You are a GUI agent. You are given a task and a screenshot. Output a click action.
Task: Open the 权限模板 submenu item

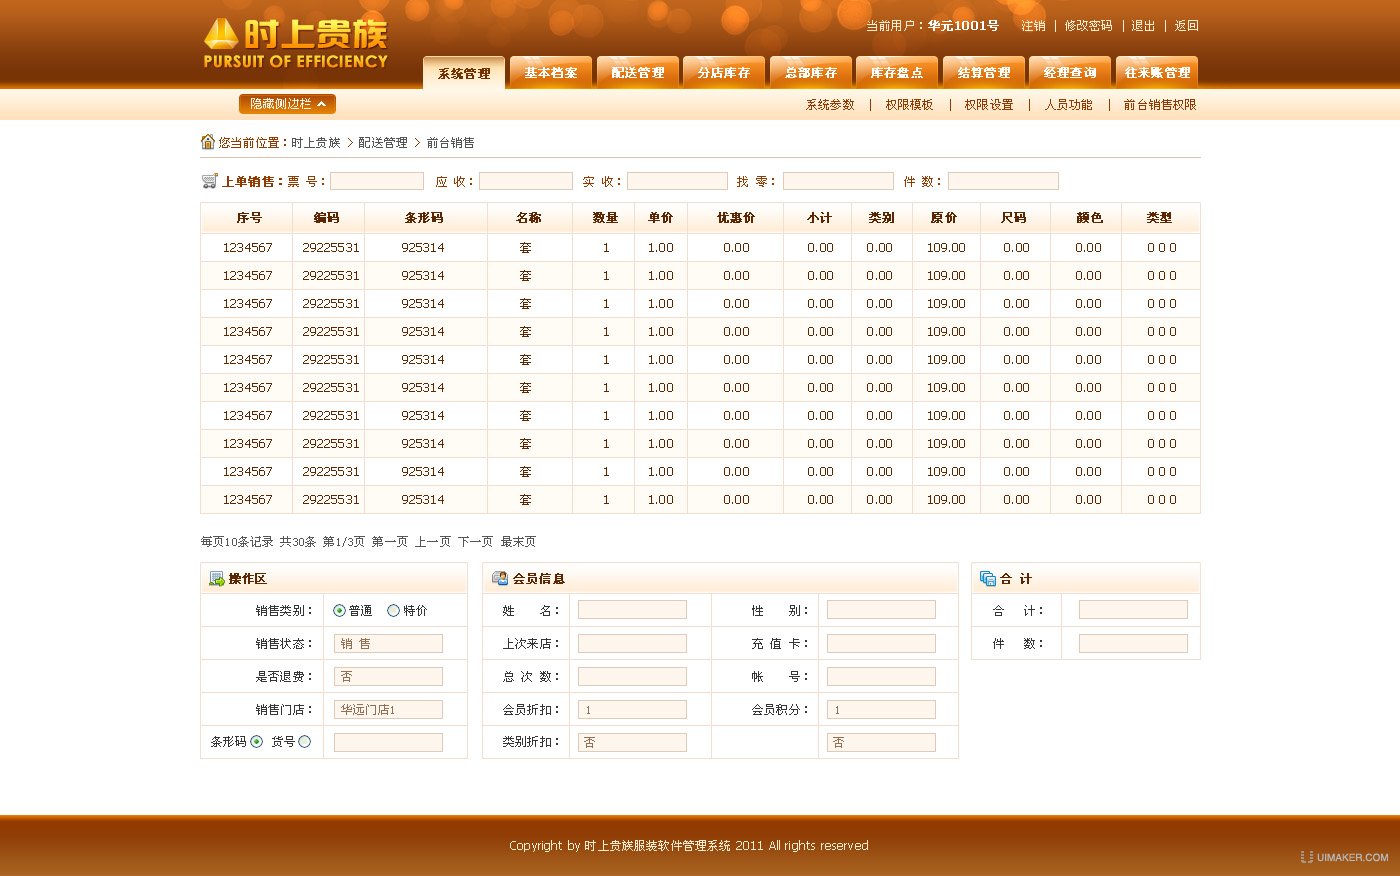[909, 105]
